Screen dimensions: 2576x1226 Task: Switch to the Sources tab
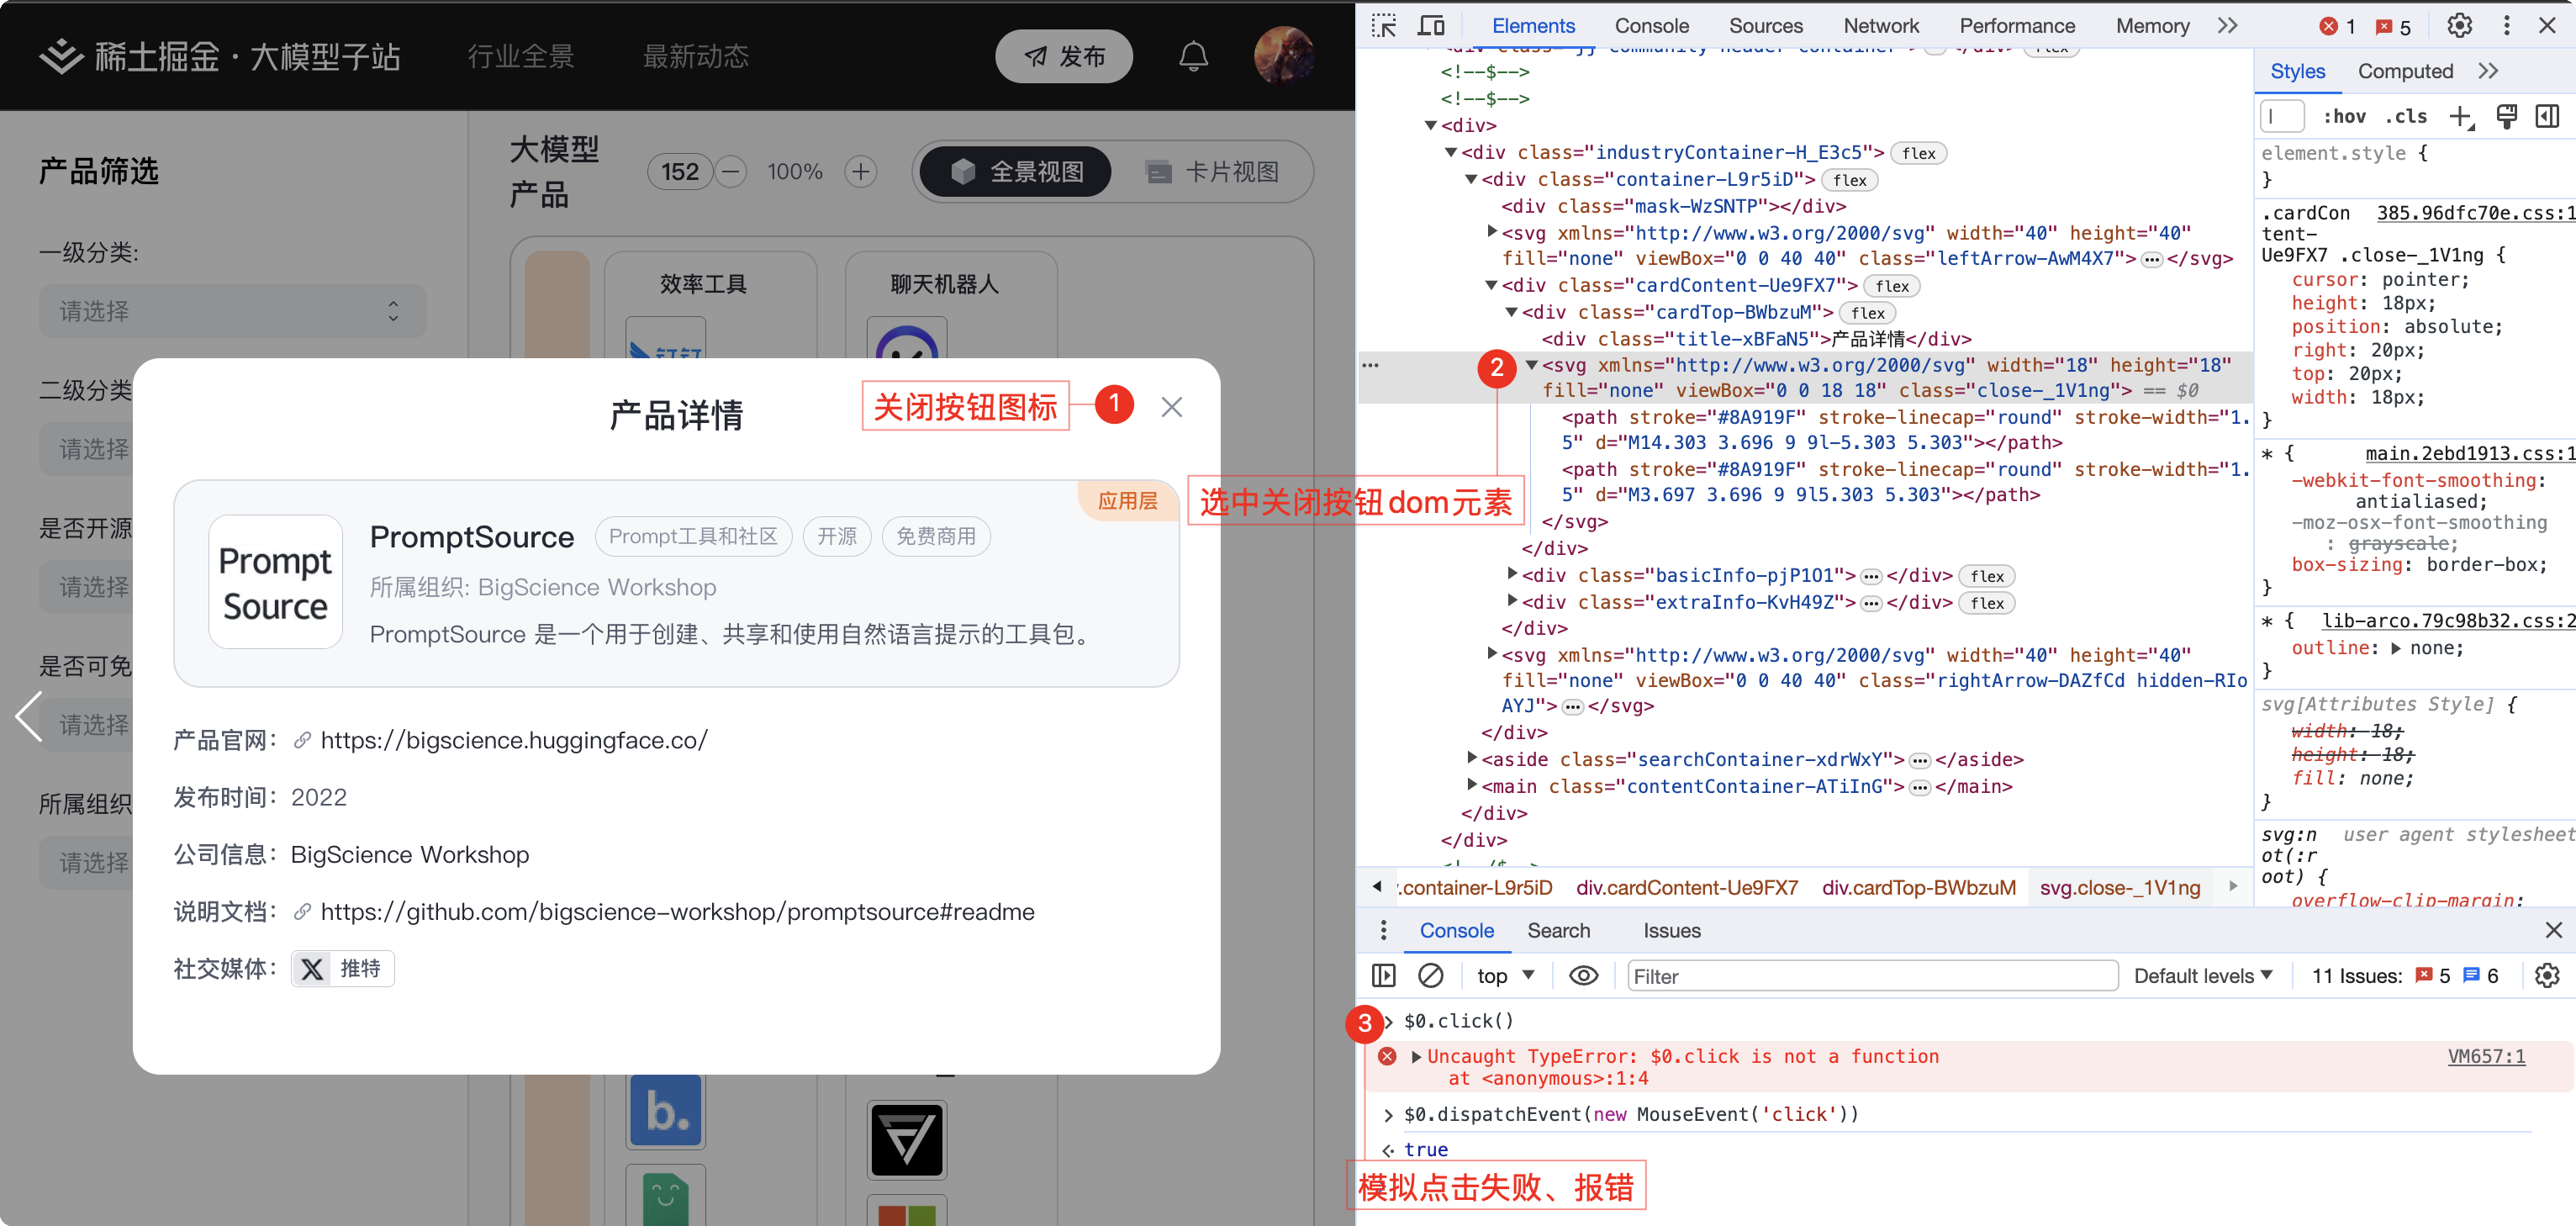click(1766, 26)
